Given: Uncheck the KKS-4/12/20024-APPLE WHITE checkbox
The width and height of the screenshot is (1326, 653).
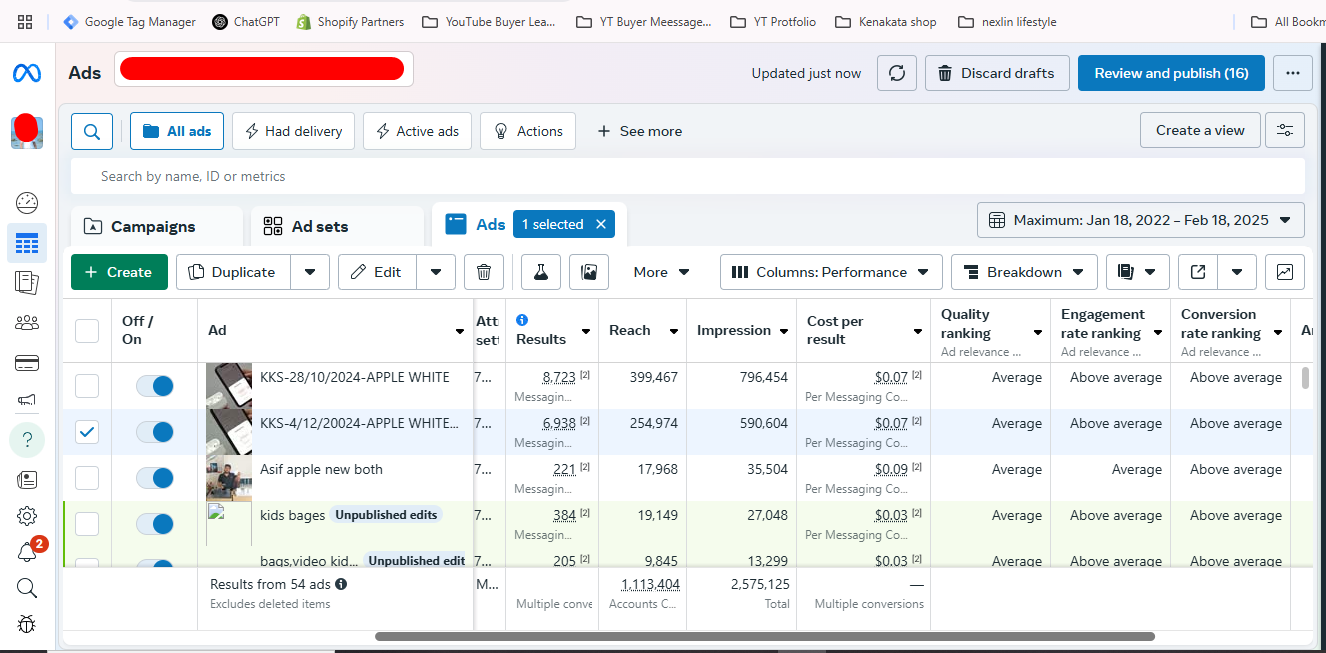Looking at the screenshot, I should (87, 432).
